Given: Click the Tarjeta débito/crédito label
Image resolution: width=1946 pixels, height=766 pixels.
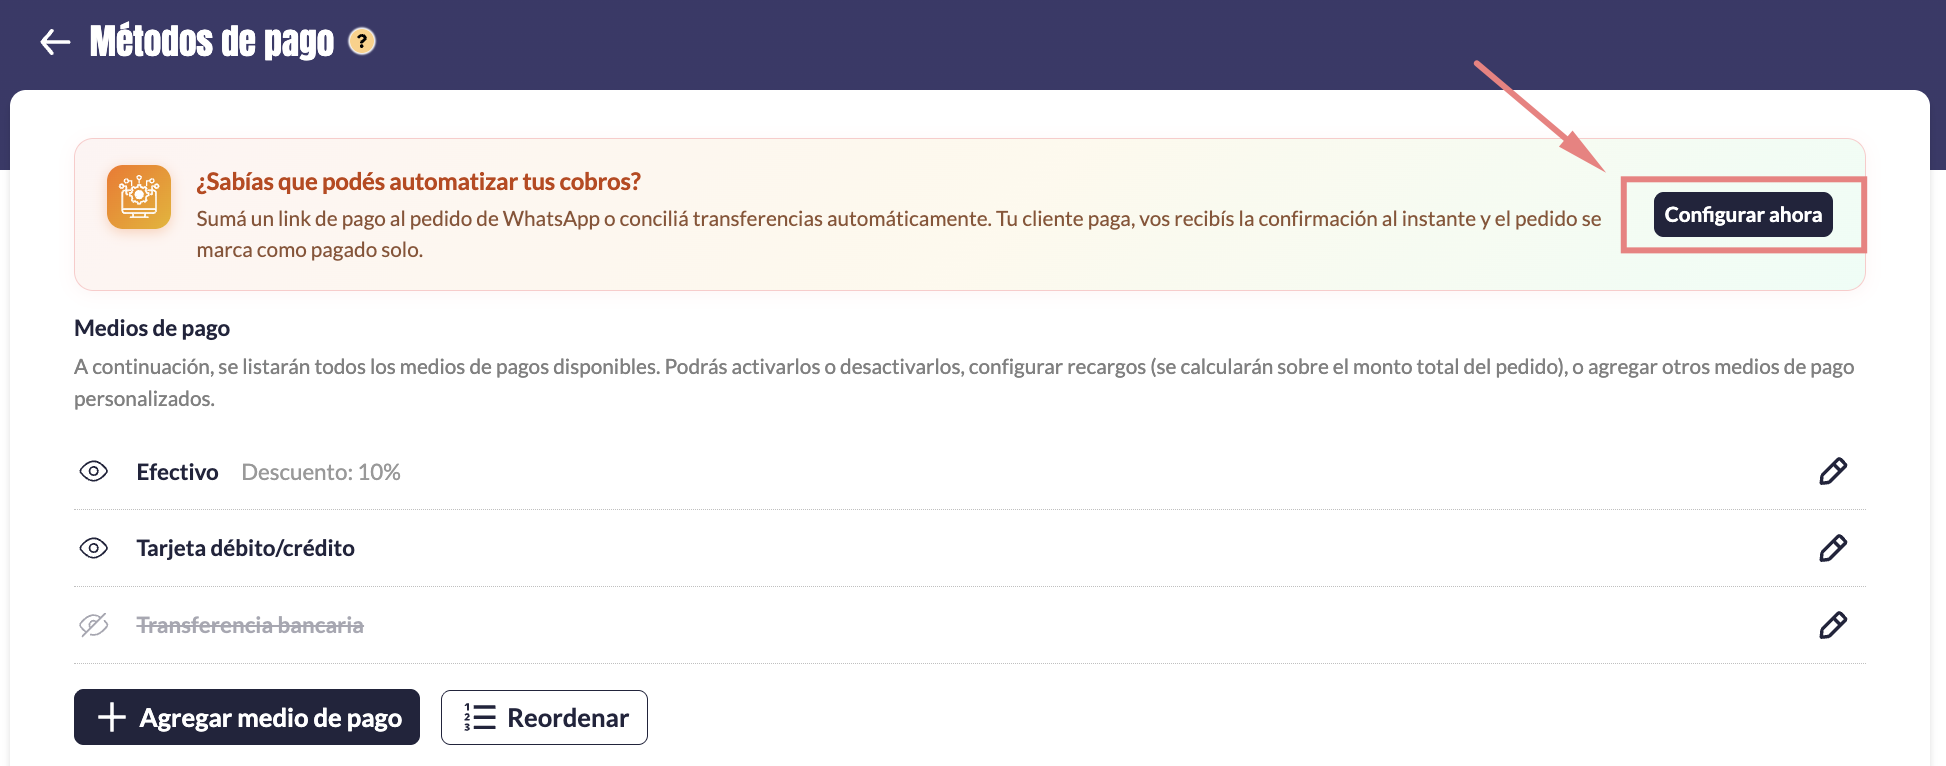Looking at the screenshot, I should click(x=245, y=548).
